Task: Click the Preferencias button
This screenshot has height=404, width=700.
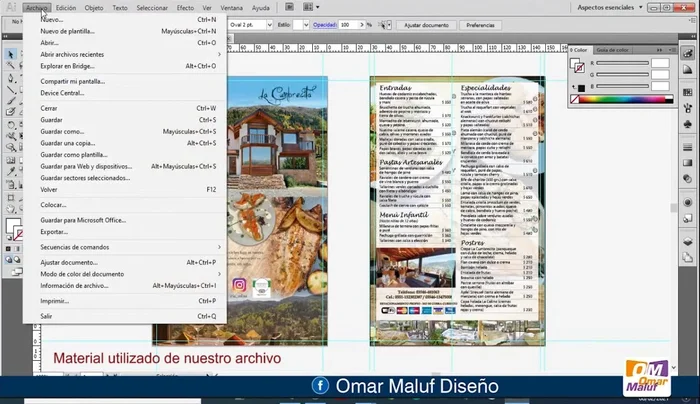Action: (481, 23)
